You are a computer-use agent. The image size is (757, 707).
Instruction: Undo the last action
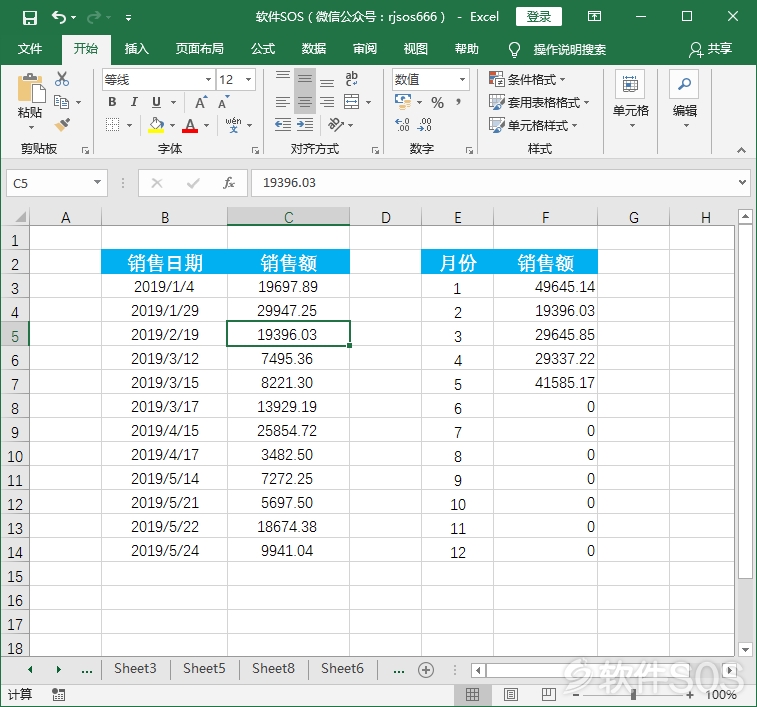59,18
